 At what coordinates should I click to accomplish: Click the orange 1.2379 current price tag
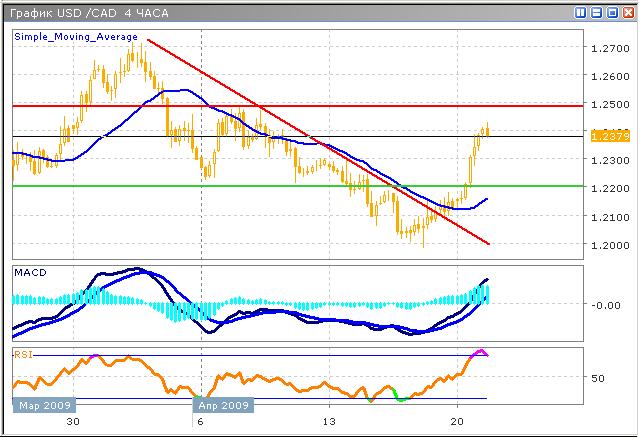pos(610,136)
